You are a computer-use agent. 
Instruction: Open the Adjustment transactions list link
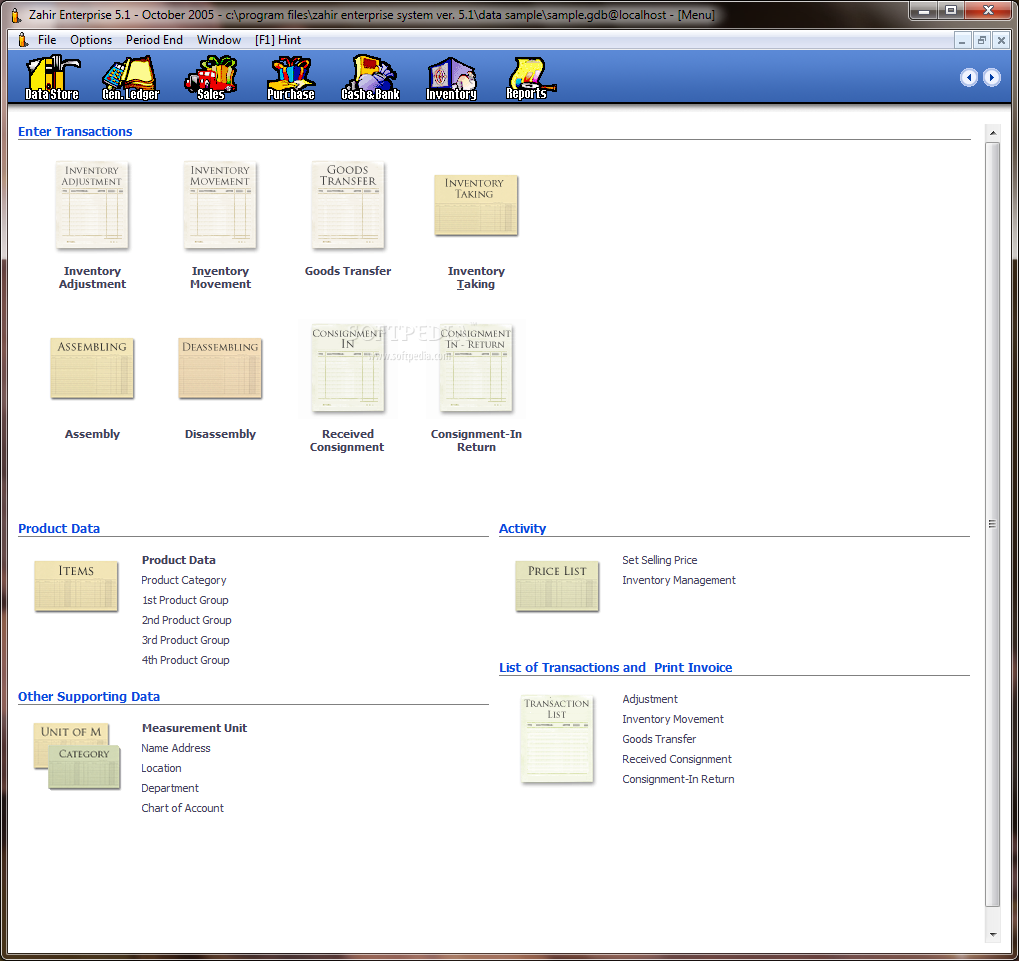pos(650,699)
